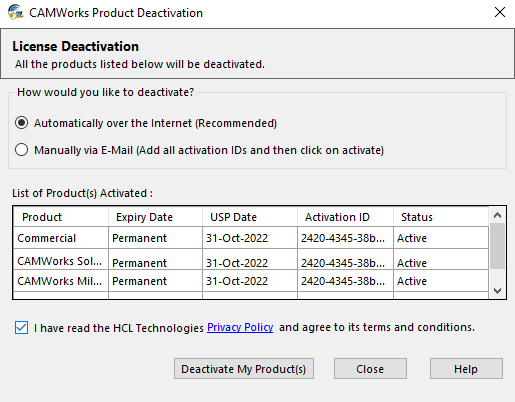
Task: Uncheck the HCL Technologies privacy agreement checkbox
Action: pyautogui.click(x=21, y=328)
